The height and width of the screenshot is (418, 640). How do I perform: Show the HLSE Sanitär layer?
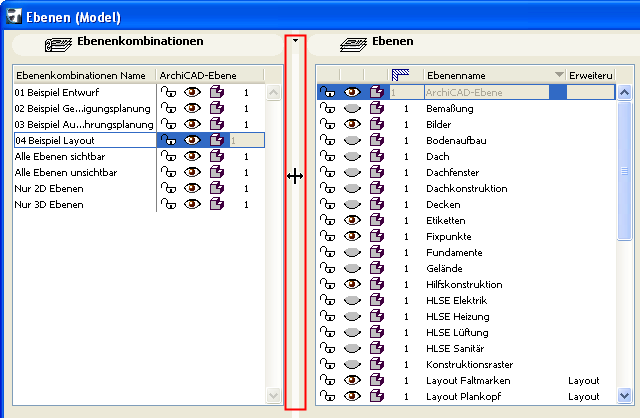[x=352, y=348]
